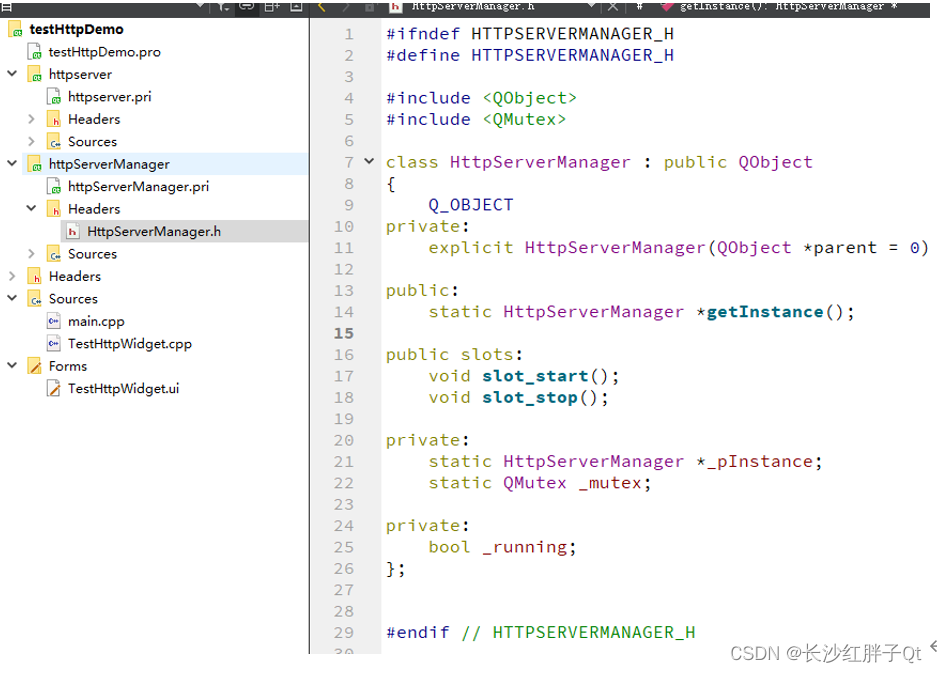
Task: Collapse the HttpServerManager class using the fold marker
Action: 368,161
